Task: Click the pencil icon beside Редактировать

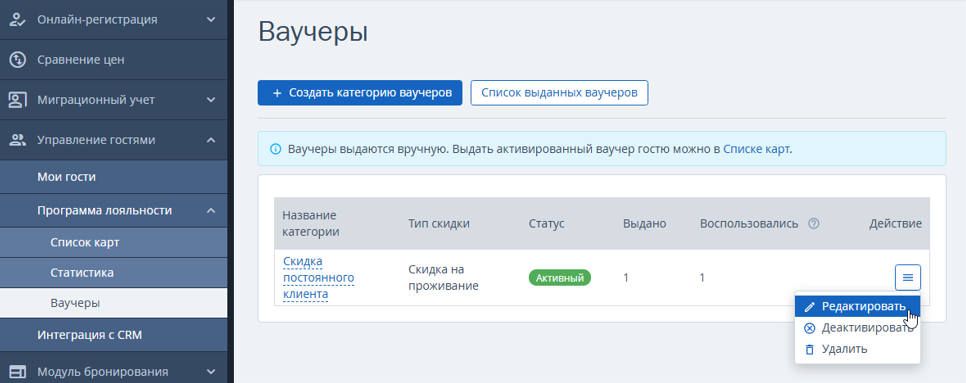Action: coord(810,307)
